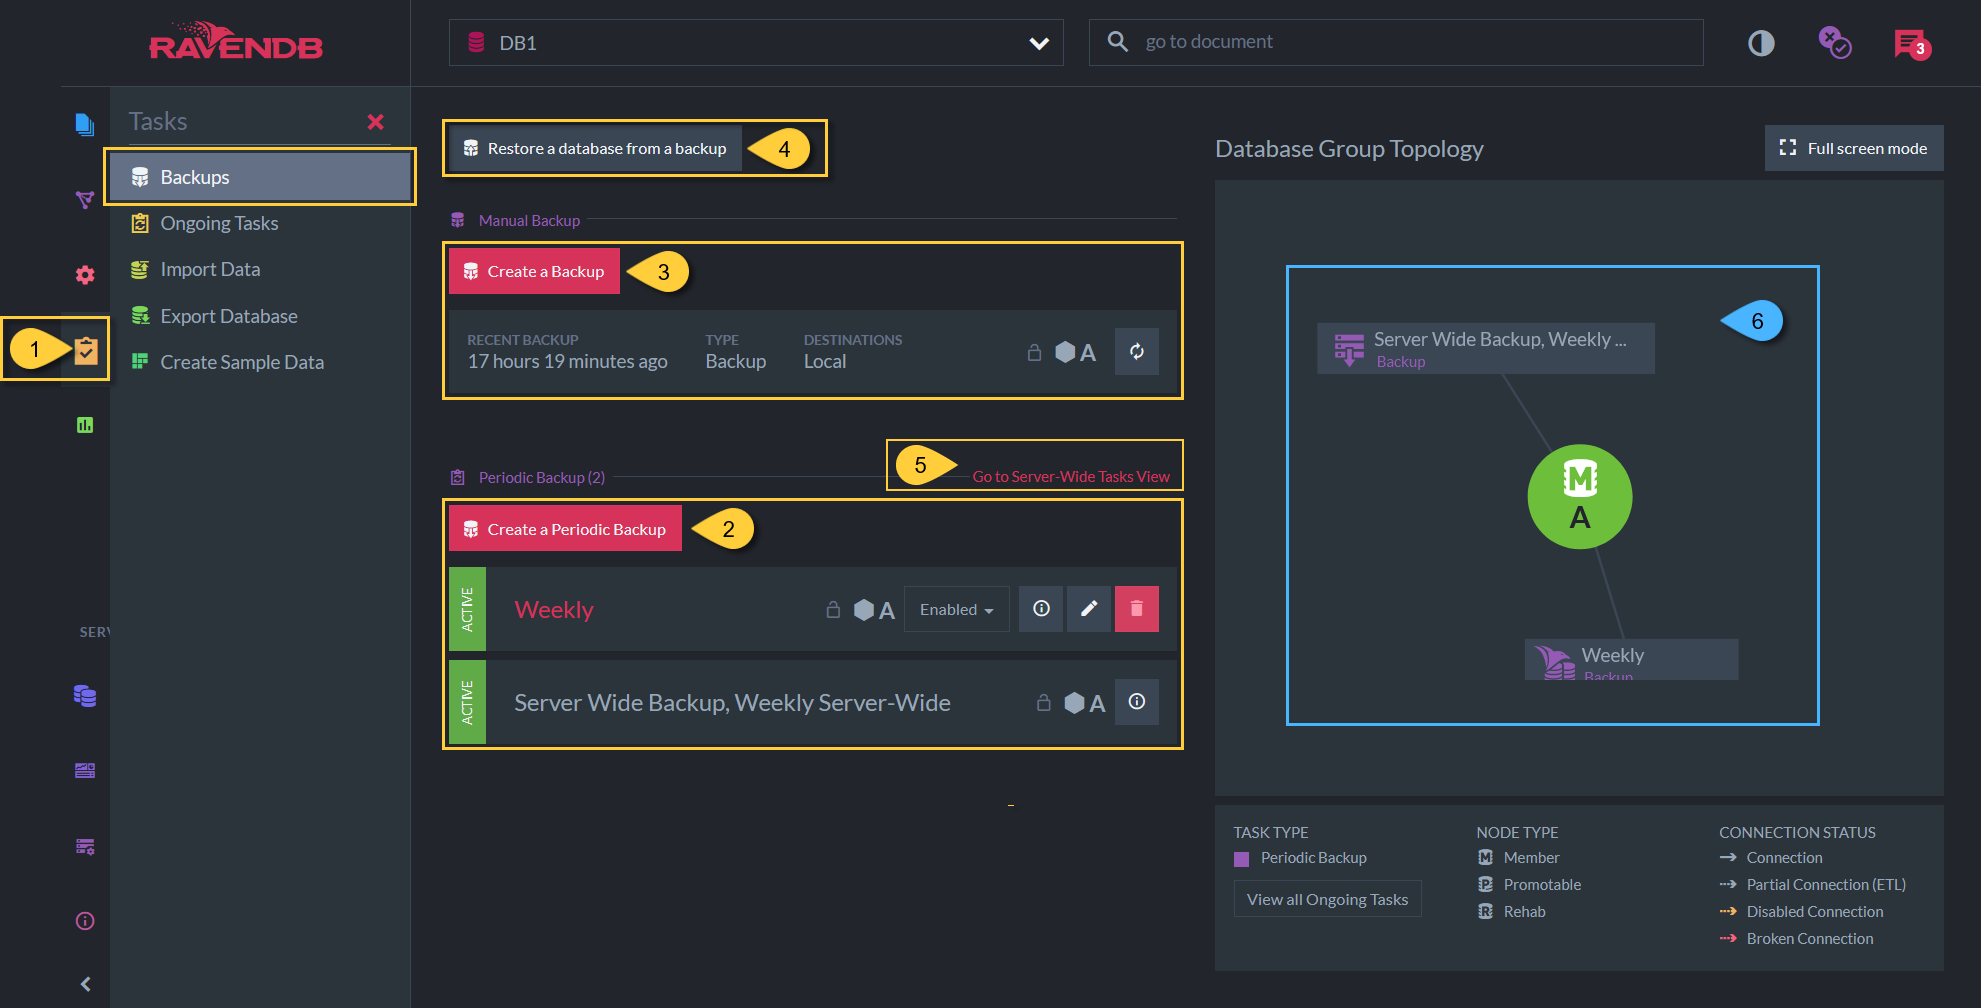Show details of Server Wide Backup task
This screenshot has height=1008, width=1981.
(1137, 702)
